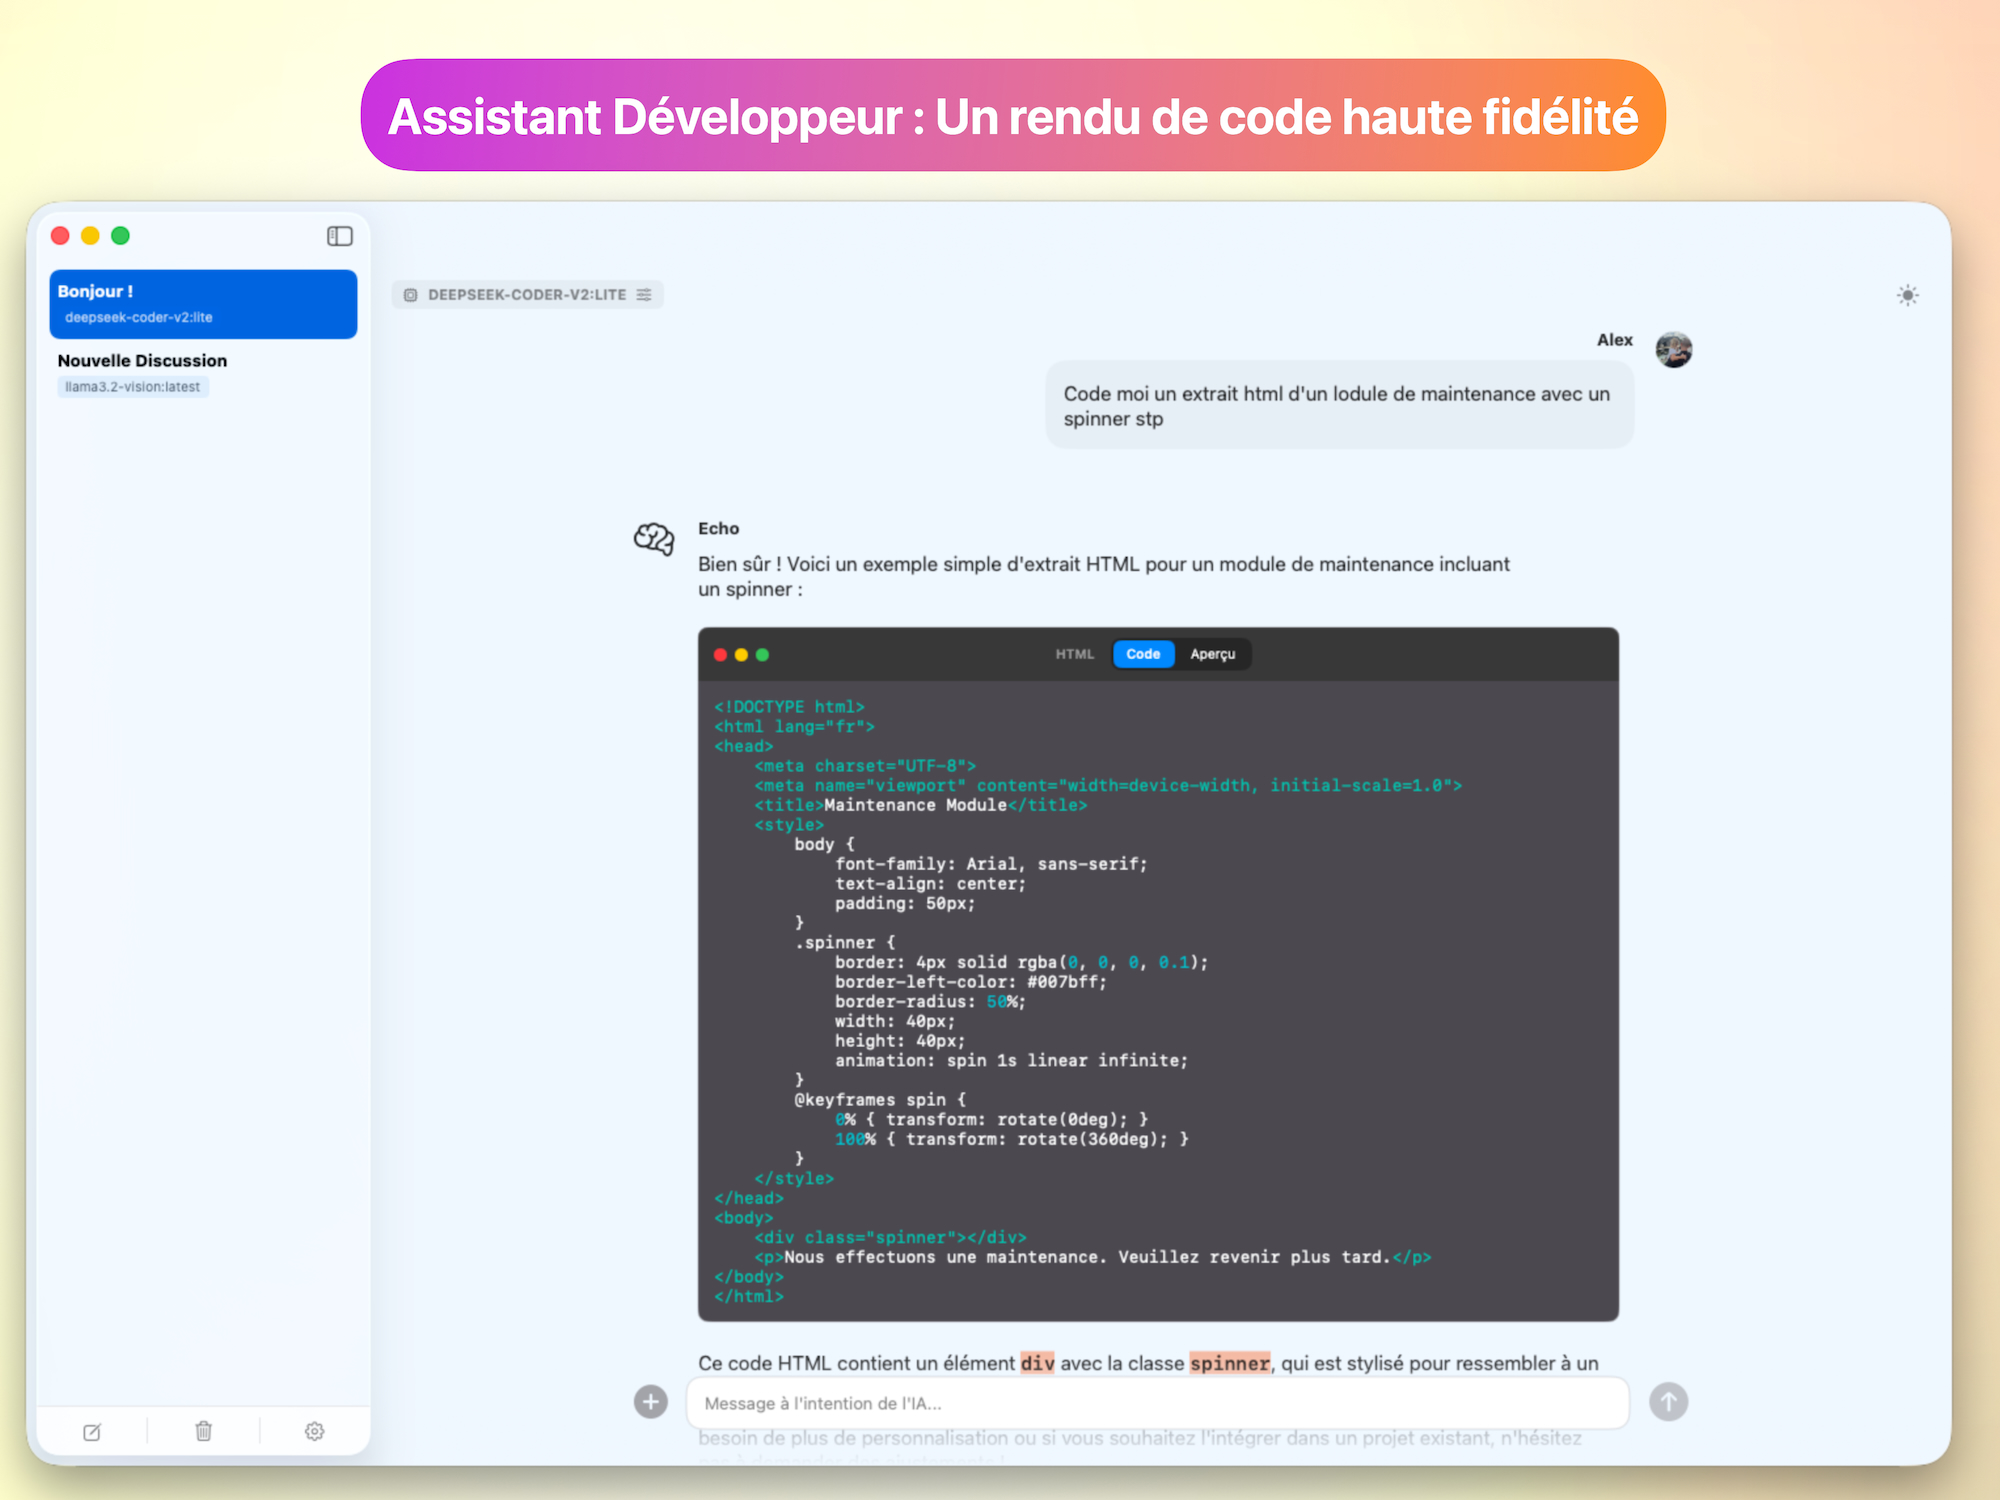Click the user message bubble about the spinner

[x=1339, y=406]
